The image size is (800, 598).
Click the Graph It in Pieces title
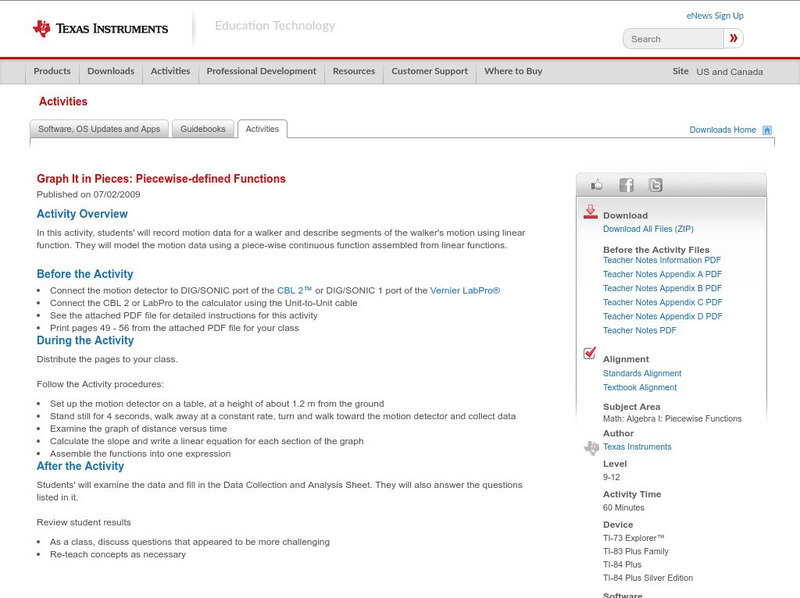[161, 179]
